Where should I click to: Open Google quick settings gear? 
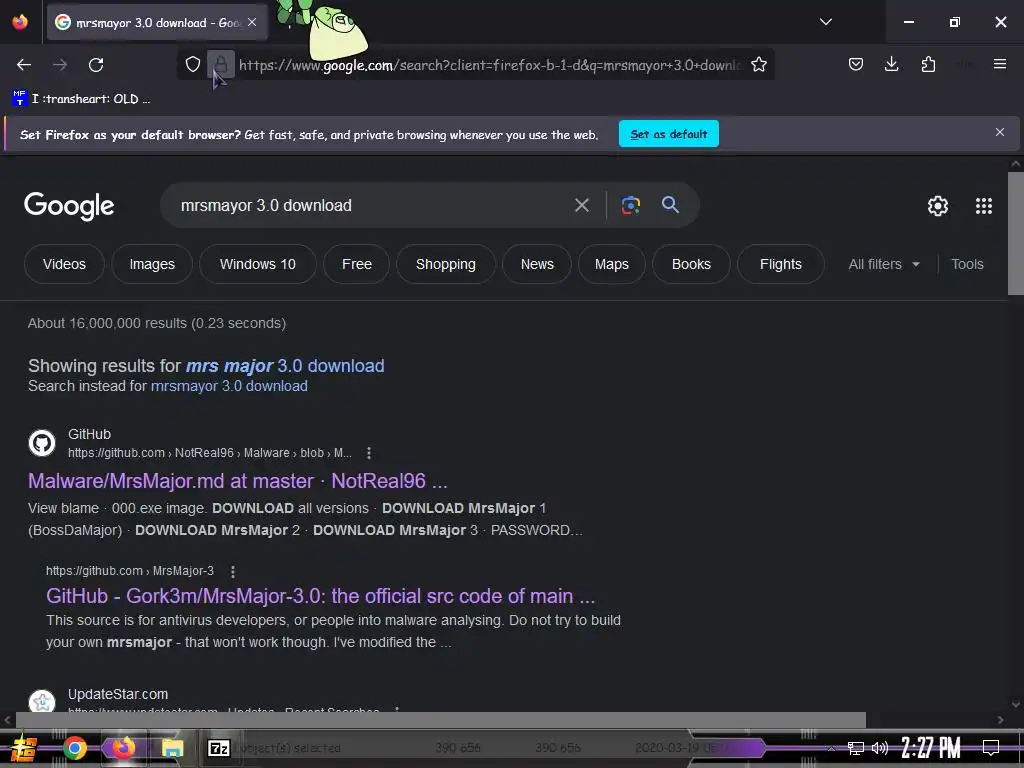pyautogui.click(x=938, y=206)
